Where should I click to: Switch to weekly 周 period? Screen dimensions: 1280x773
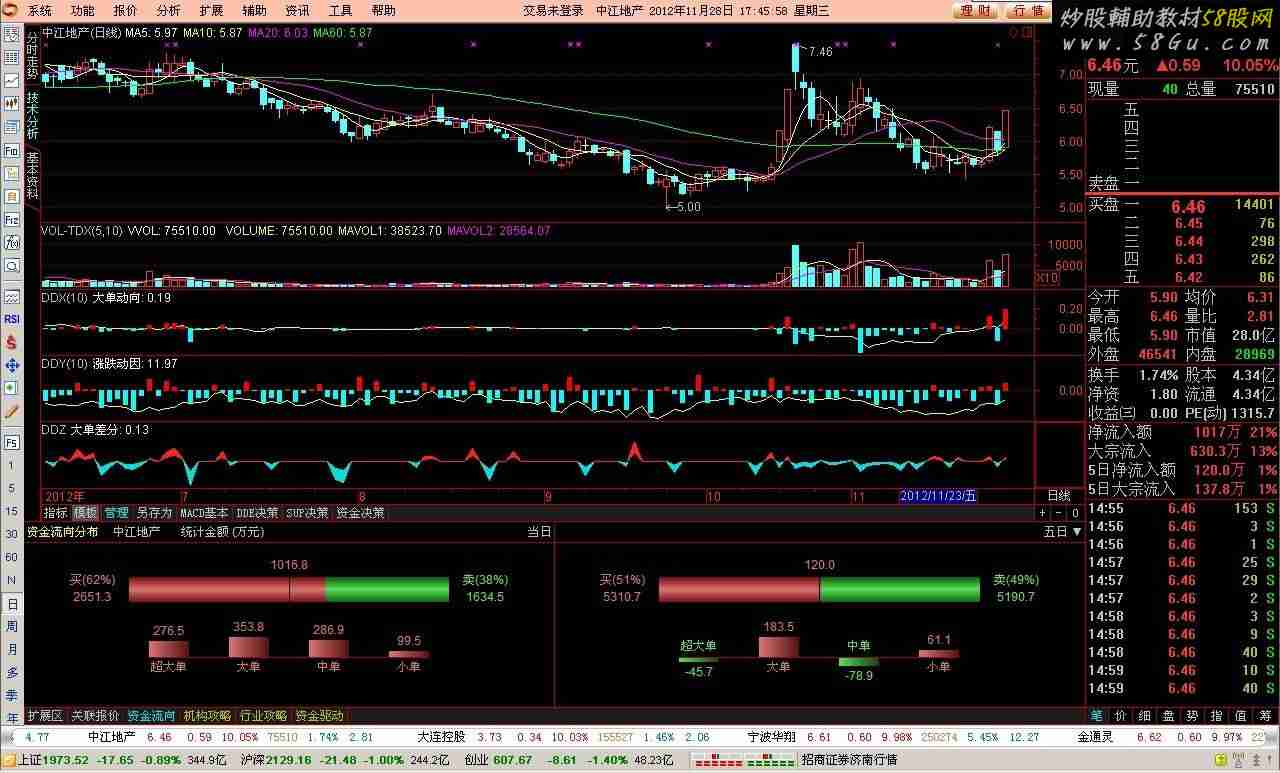pos(12,626)
